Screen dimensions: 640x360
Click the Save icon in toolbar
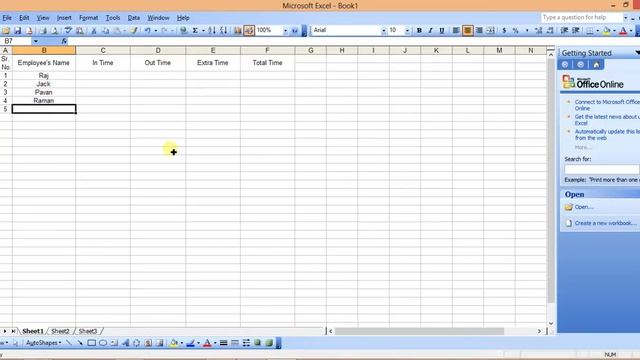click(x=18, y=31)
